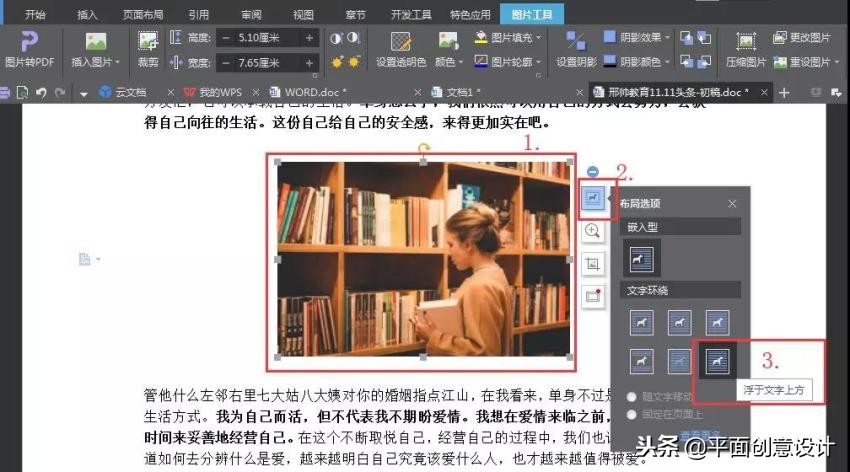The image size is (850, 472).
Task: Open the 插入 ribbon tab
Action: tap(87, 15)
